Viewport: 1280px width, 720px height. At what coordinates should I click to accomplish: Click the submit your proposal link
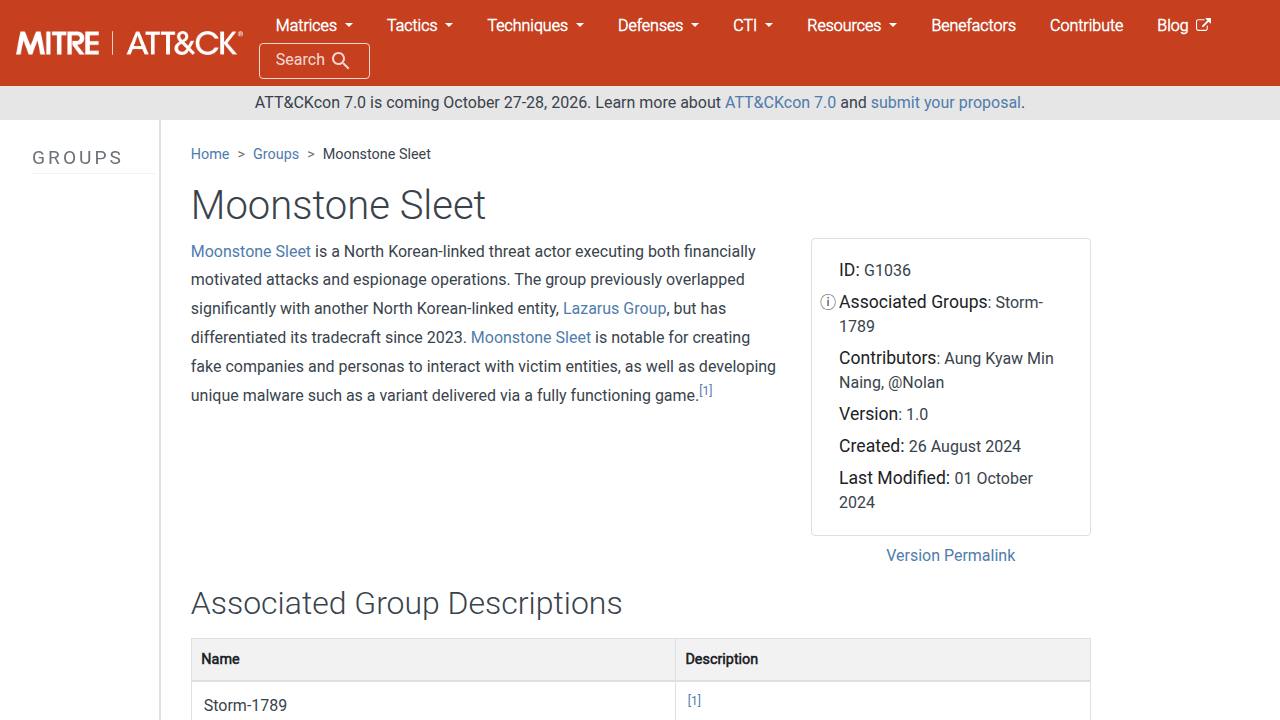tap(946, 102)
